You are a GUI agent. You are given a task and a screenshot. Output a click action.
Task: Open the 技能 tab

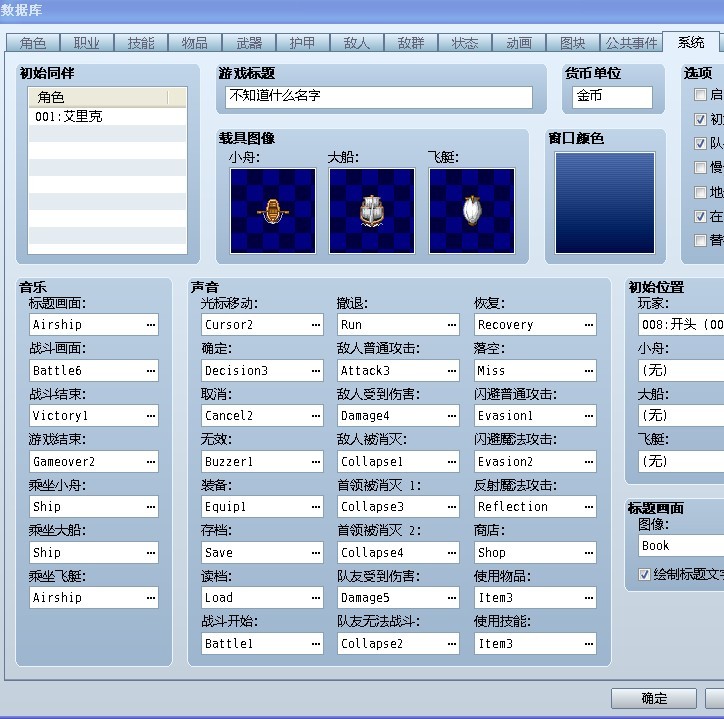(141, 43)
